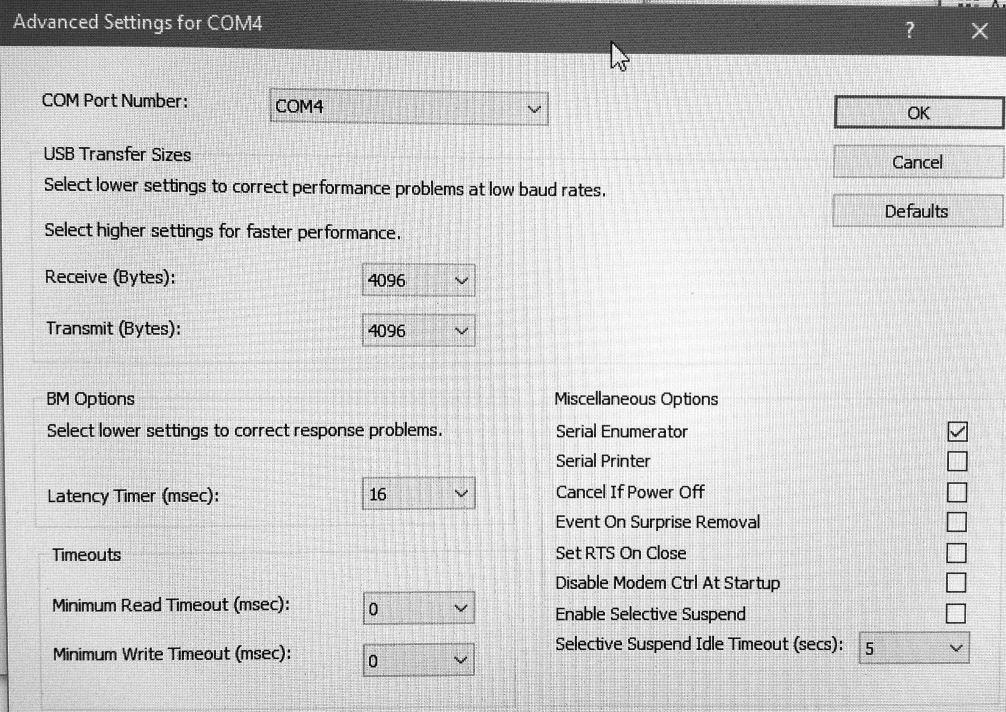The width and height of the screenshot is (1006, 712).
Task: Enable the Serial Printer checkbox
Action: 957,461
